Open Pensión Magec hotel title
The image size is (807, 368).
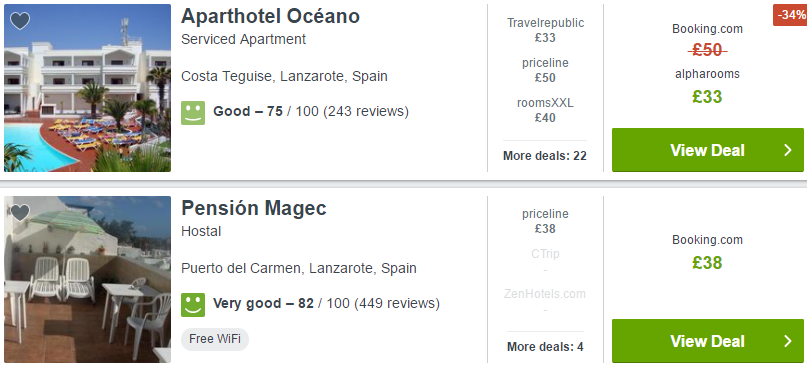click(254, 208)
